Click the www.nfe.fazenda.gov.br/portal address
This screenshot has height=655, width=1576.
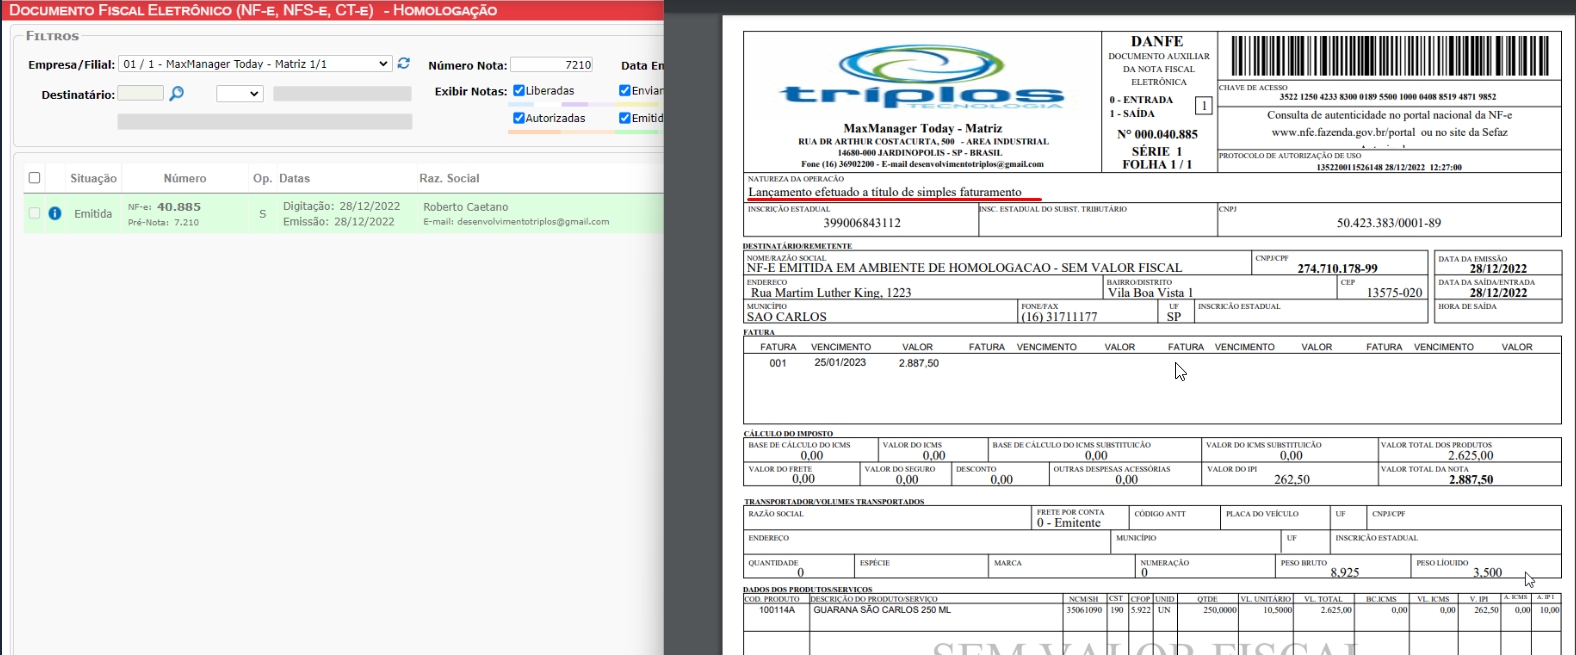[1343, 132]
